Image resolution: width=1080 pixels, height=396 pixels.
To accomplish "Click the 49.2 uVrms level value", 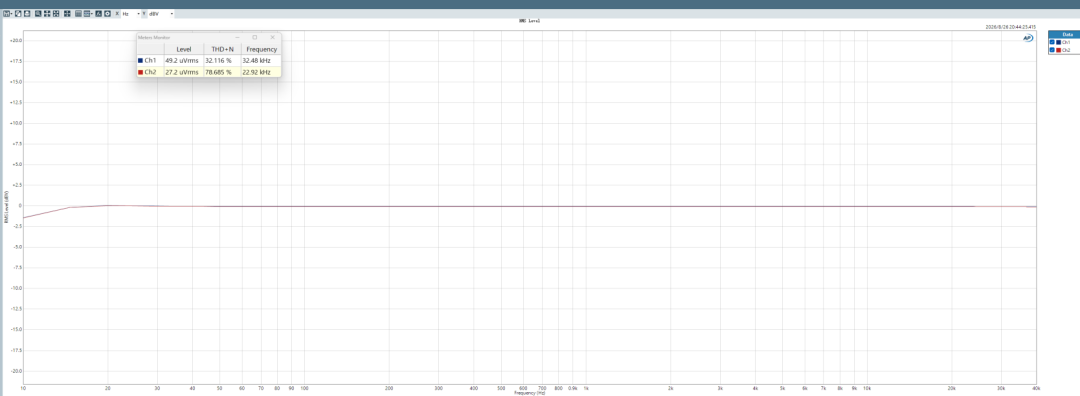I will [x=182, y=61].
